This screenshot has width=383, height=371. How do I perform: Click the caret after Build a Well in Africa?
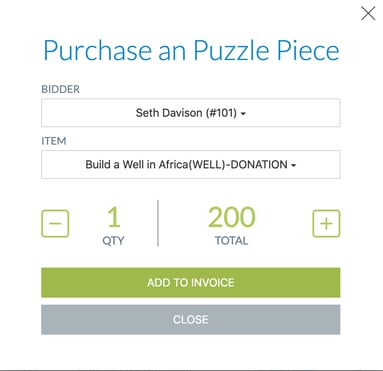coord(293,165)
